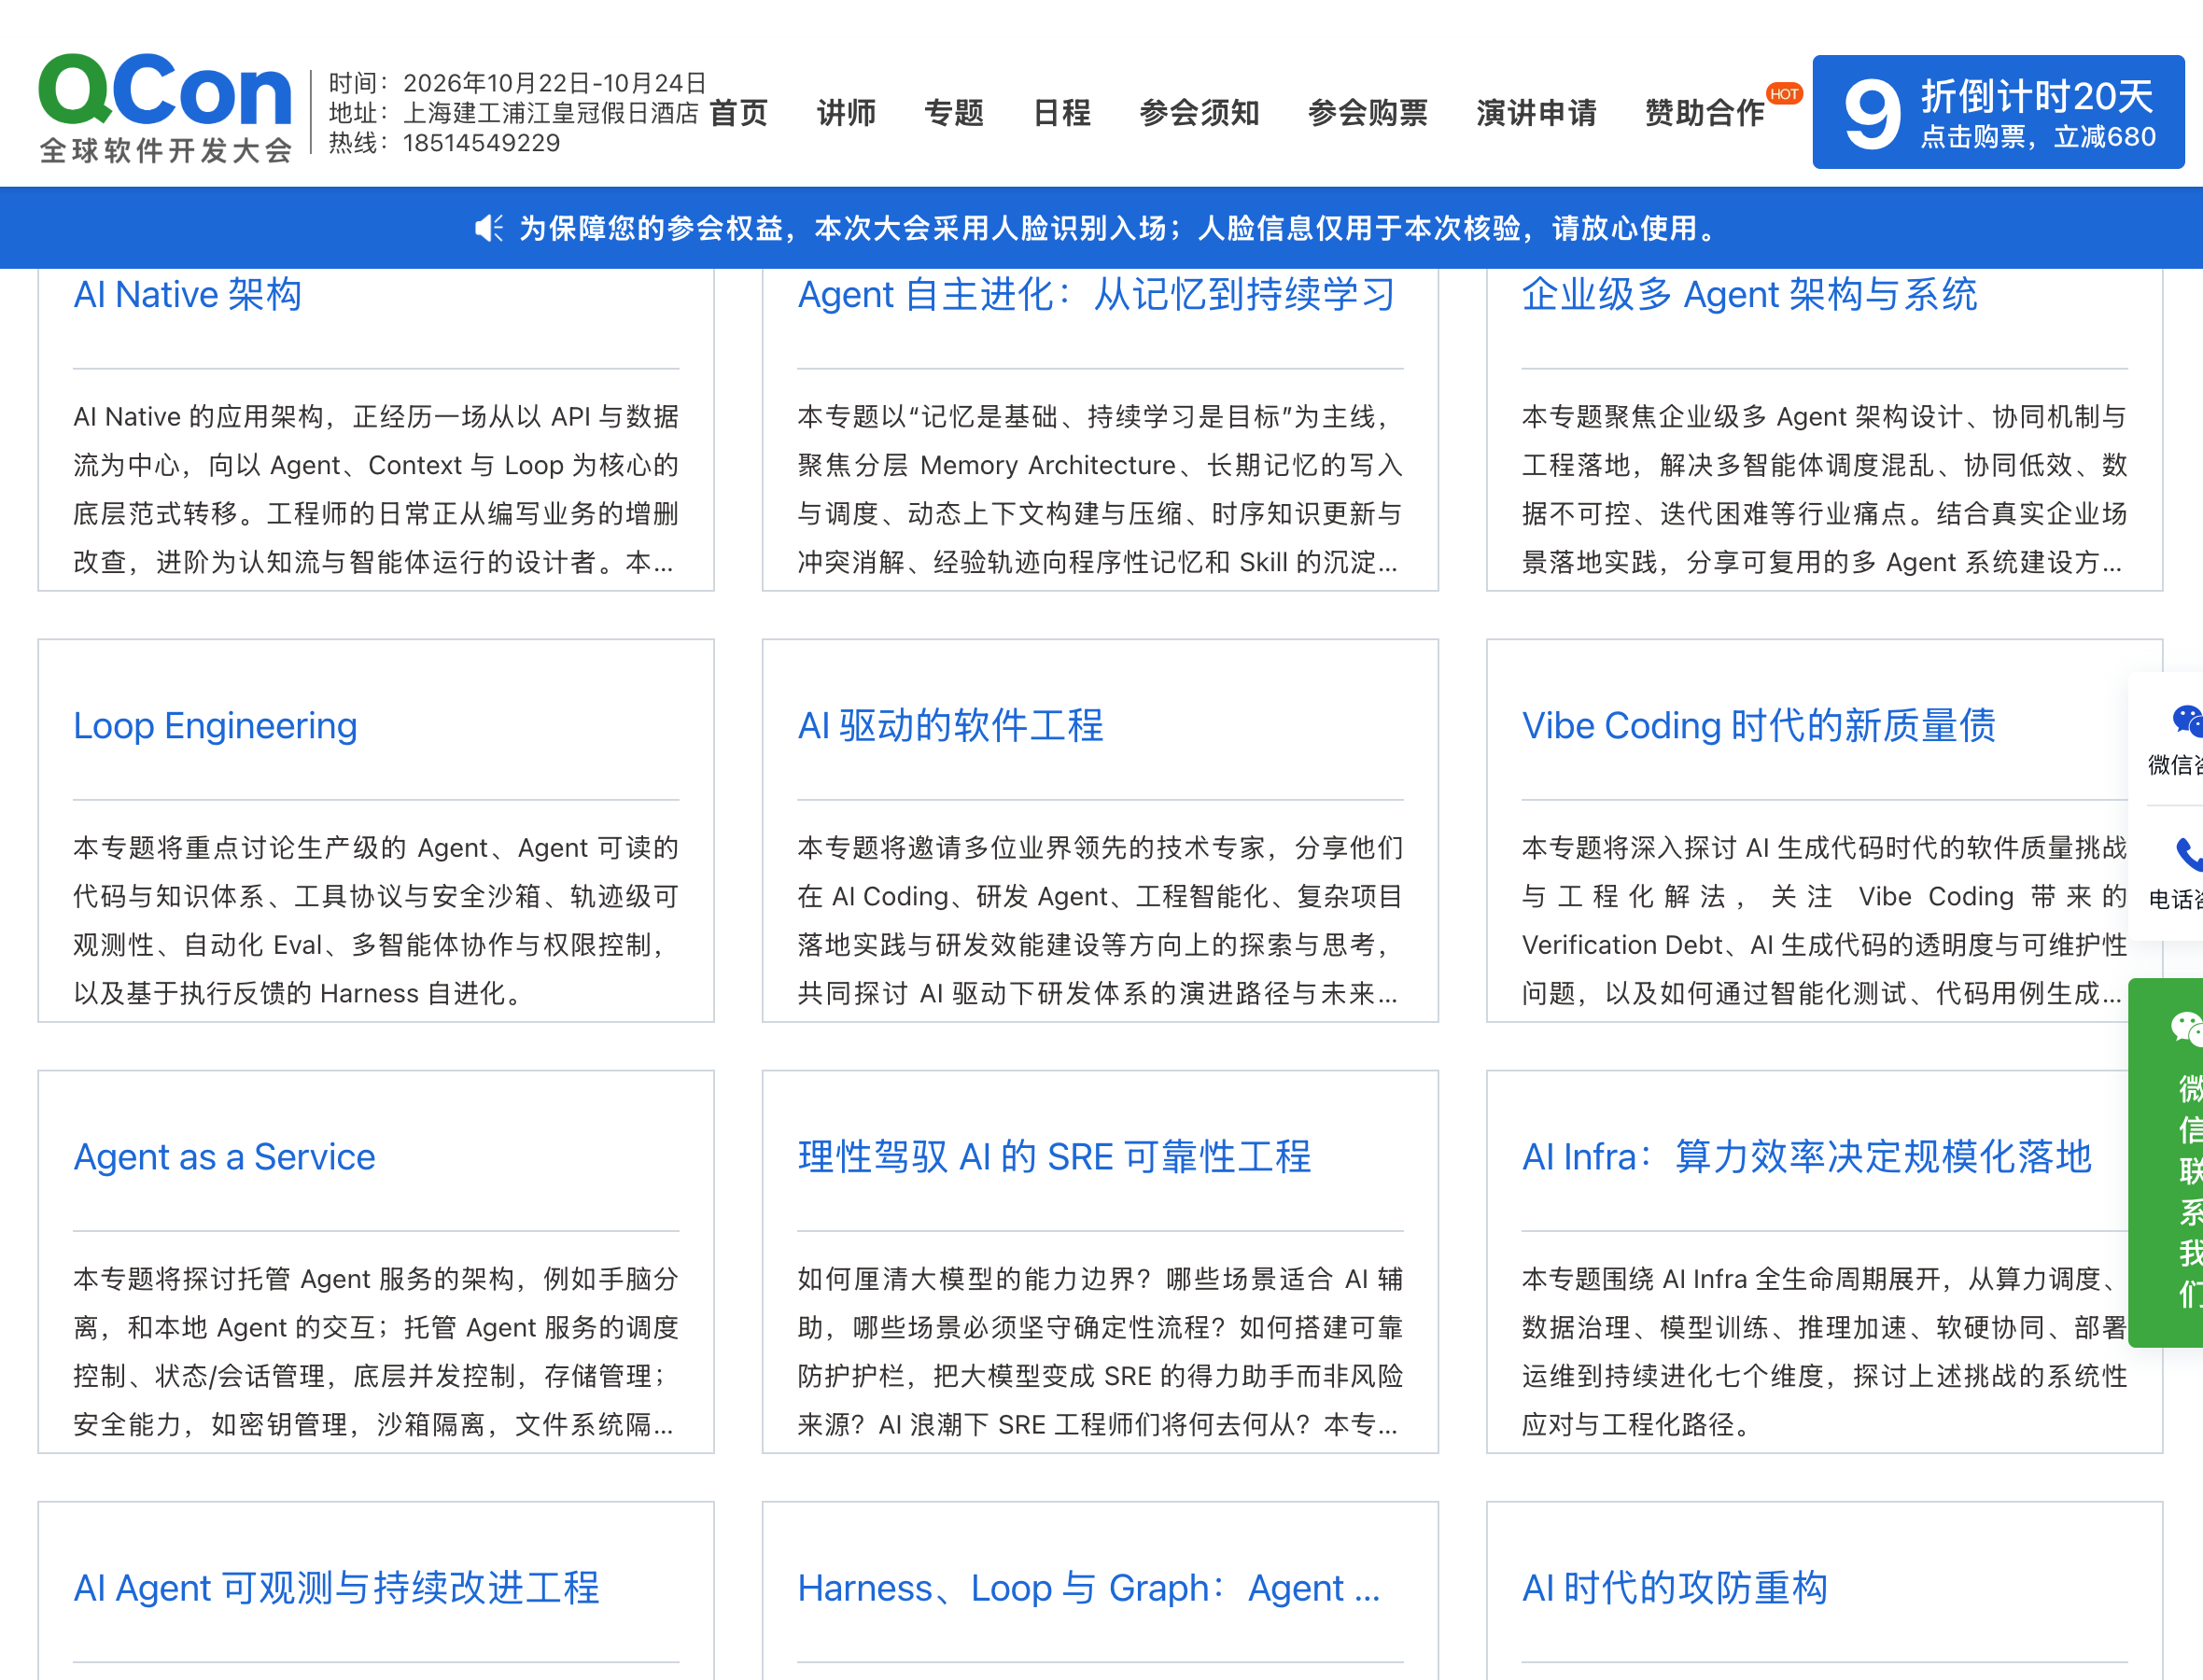Open the Harness、Loop 与 Graph track title
The height and width of the screenshot is (1680, 2203).
click(1088, 1588)
